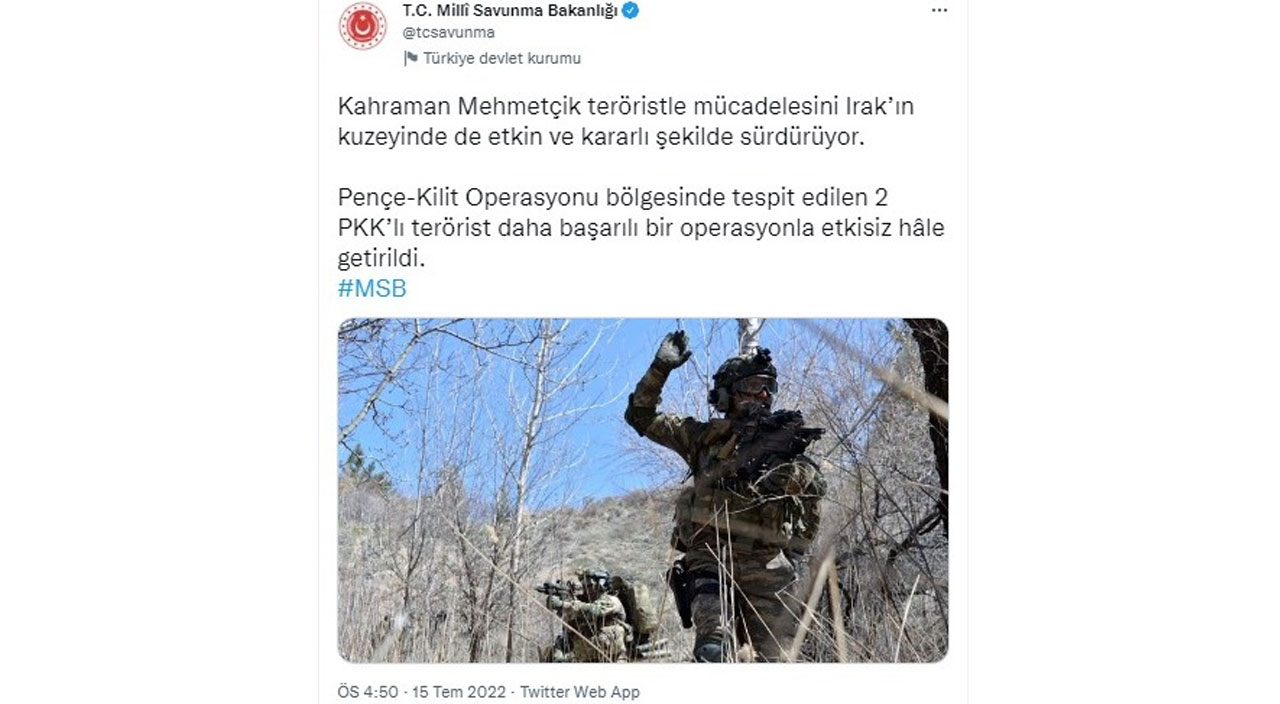This screenshot has height=704, width=1280.
Task: Click the raised gloved hand in the photo
Action: [673, 349]
